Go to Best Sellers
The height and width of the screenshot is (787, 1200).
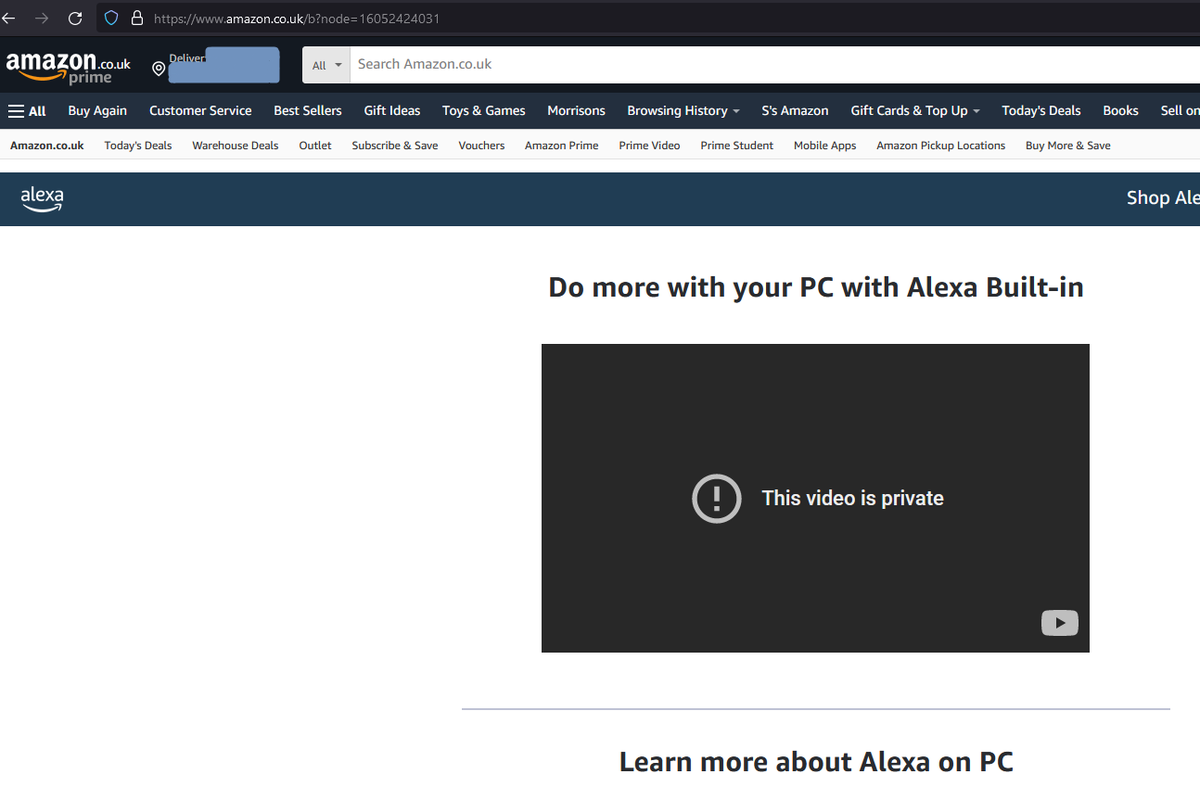click(308, 111)
